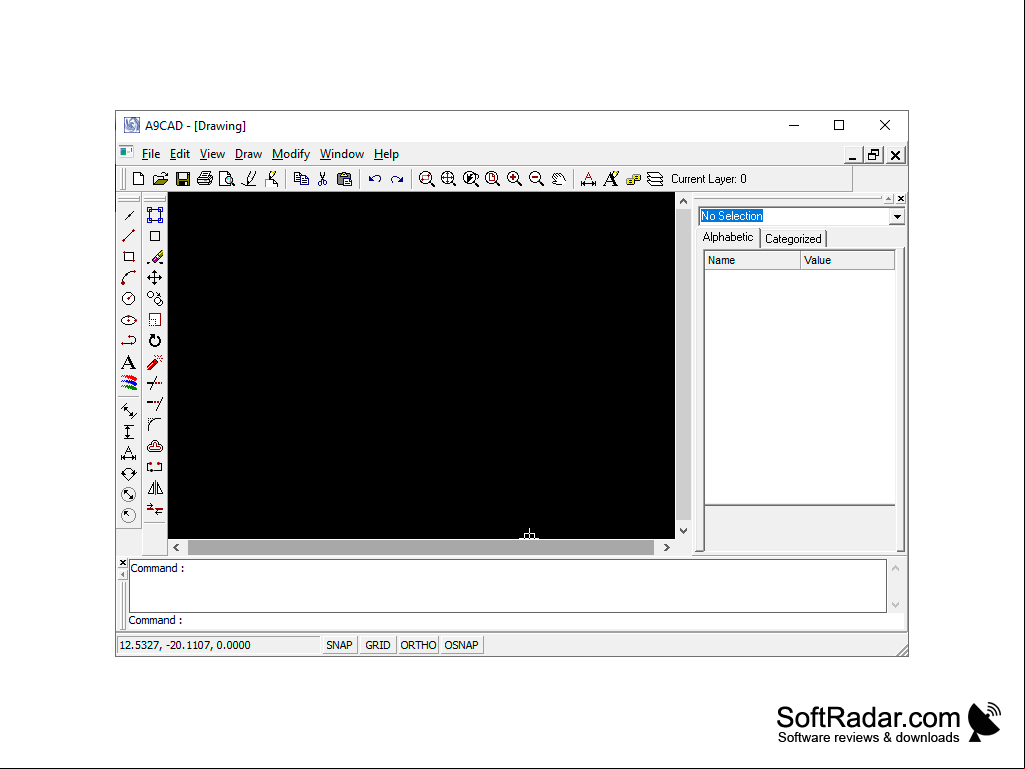Select the Mirror tool
Viewport: 1025px width, 769px height.
(155, 488)
